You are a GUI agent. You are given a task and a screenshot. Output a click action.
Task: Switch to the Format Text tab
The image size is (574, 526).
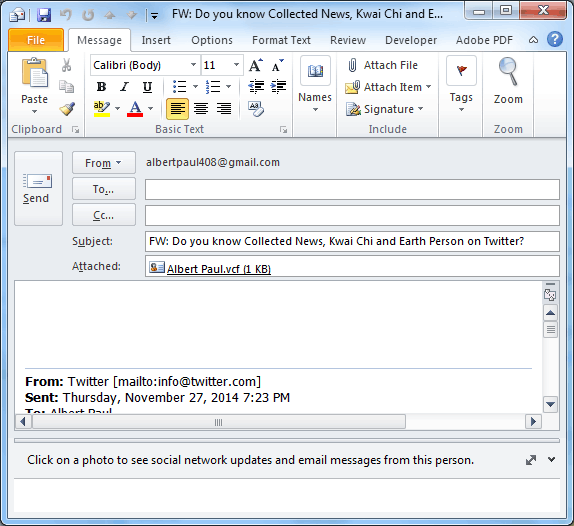[x=281, y=40]
